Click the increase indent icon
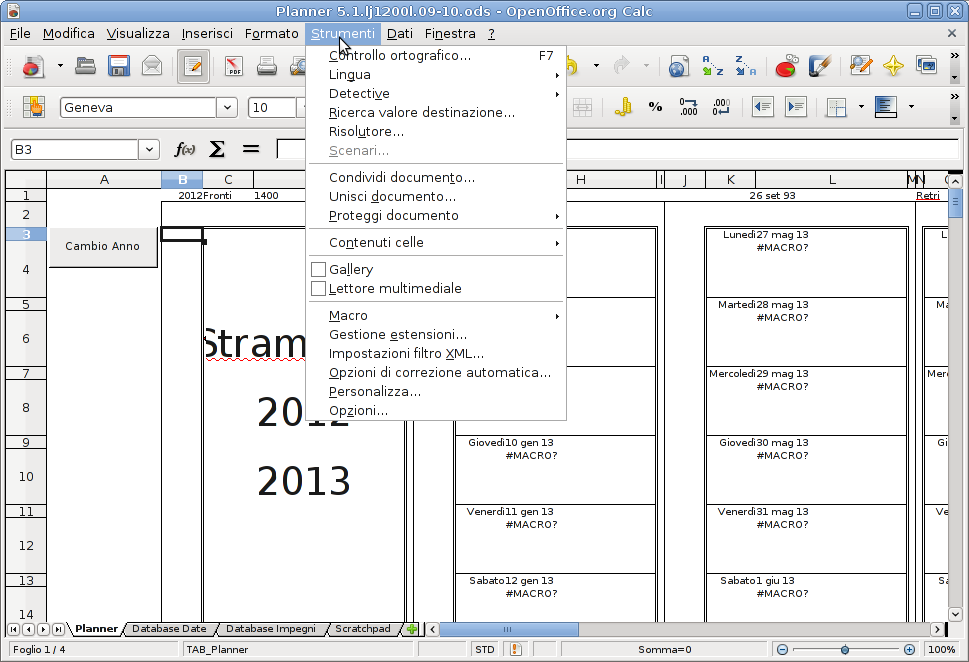The width and height of the screenshot is (969, 662). point(796,107)
